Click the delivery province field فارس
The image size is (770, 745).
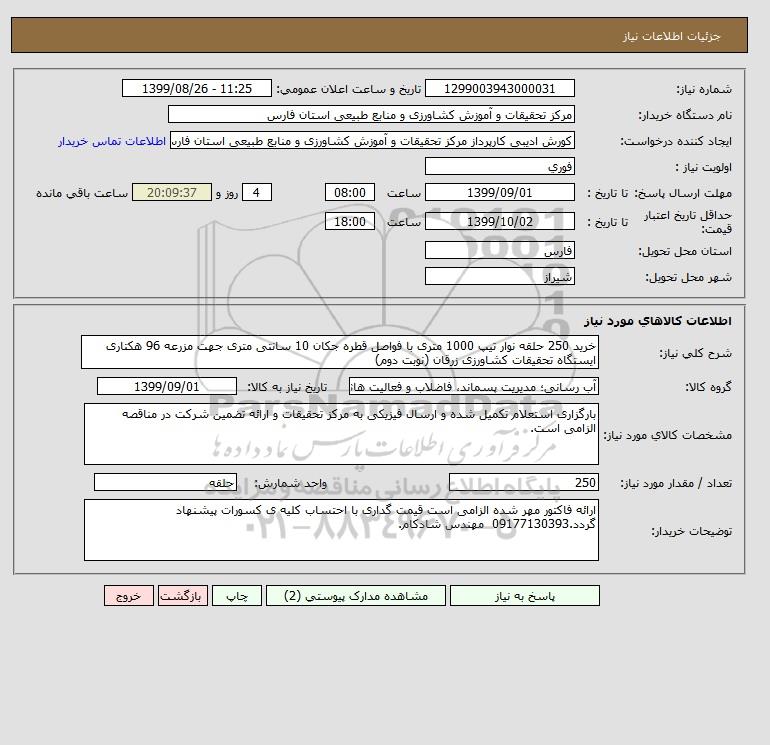click(x=499, y=250)
